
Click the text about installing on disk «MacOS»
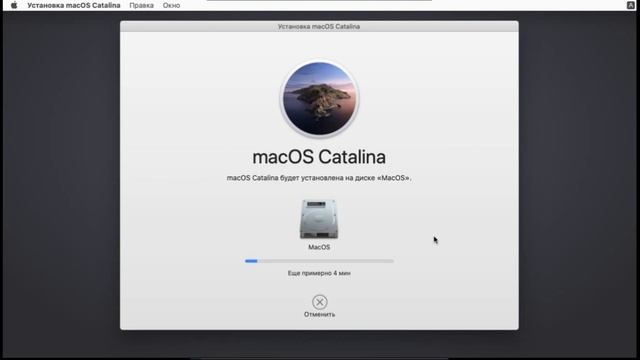[319, 178]
